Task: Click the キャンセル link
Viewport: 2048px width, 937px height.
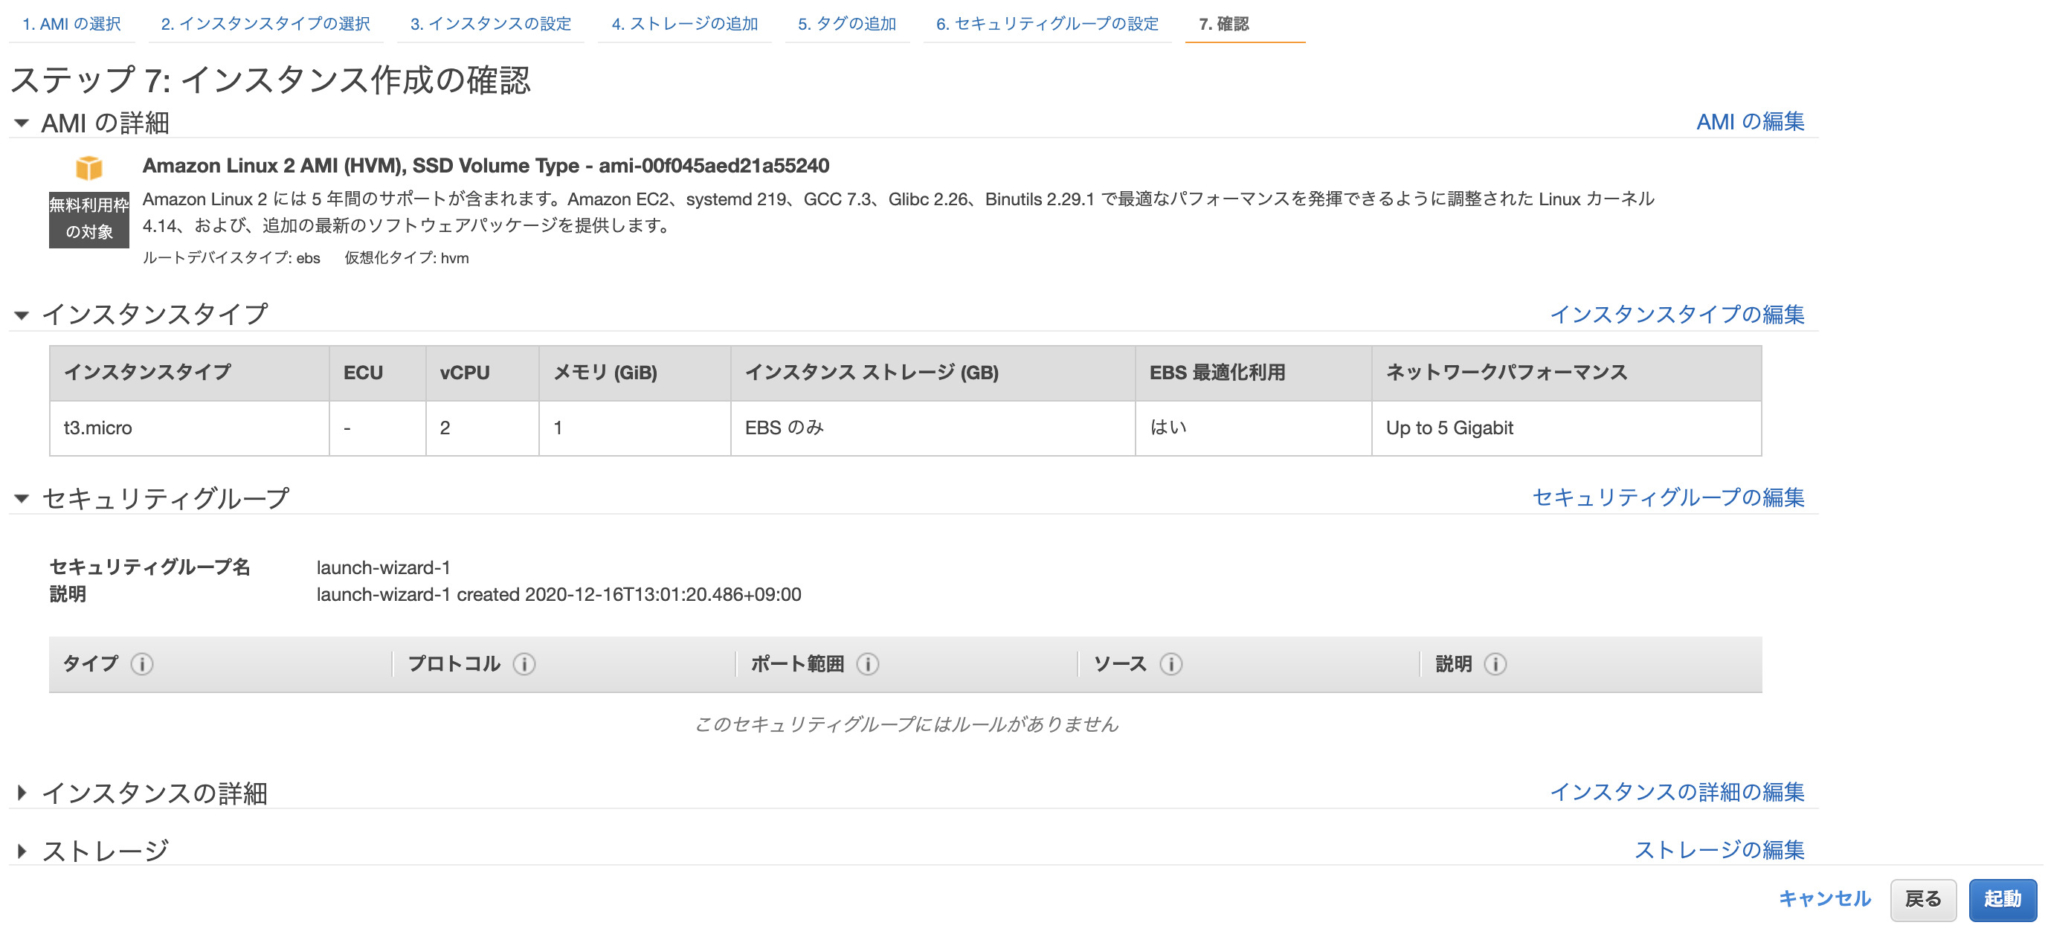Action: [x=1824, y=899]
